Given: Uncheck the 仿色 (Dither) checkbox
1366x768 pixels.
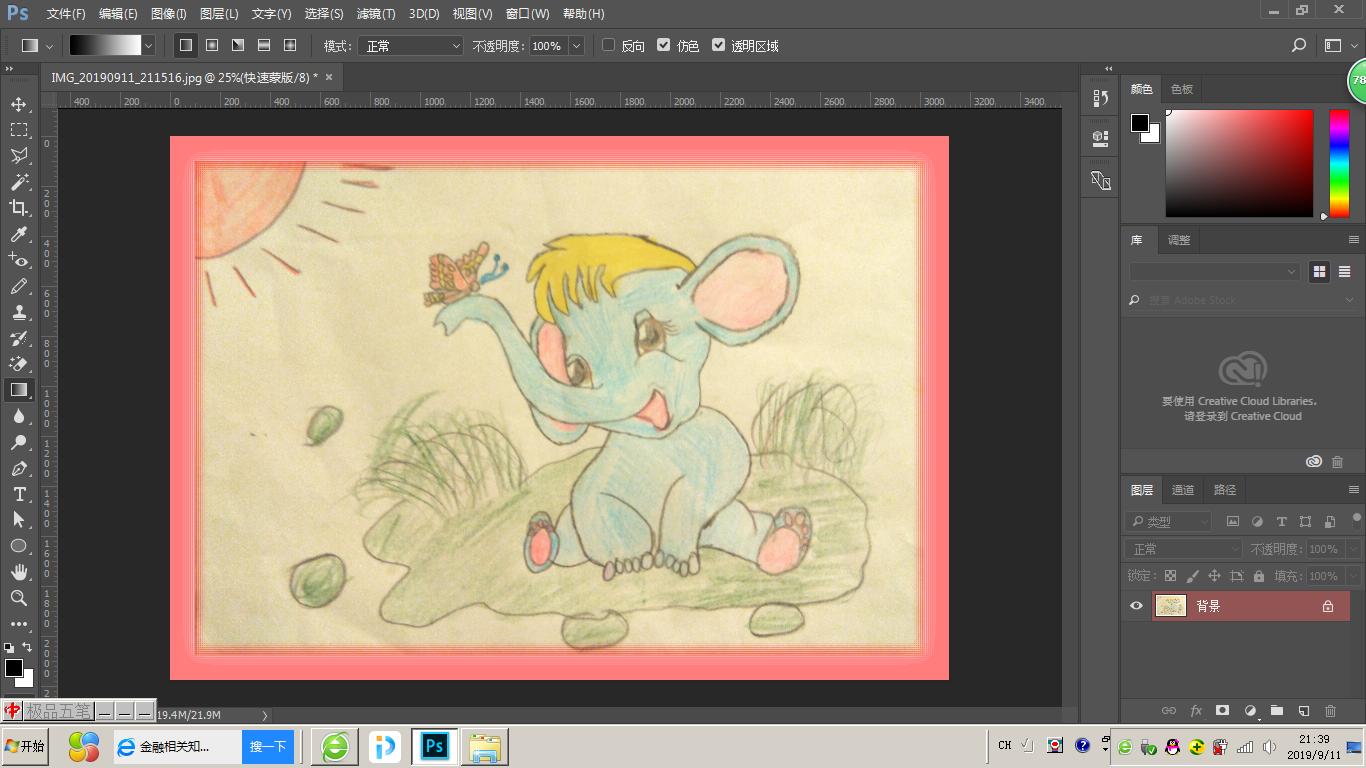Looking at the screenshot, I should 663,45.
